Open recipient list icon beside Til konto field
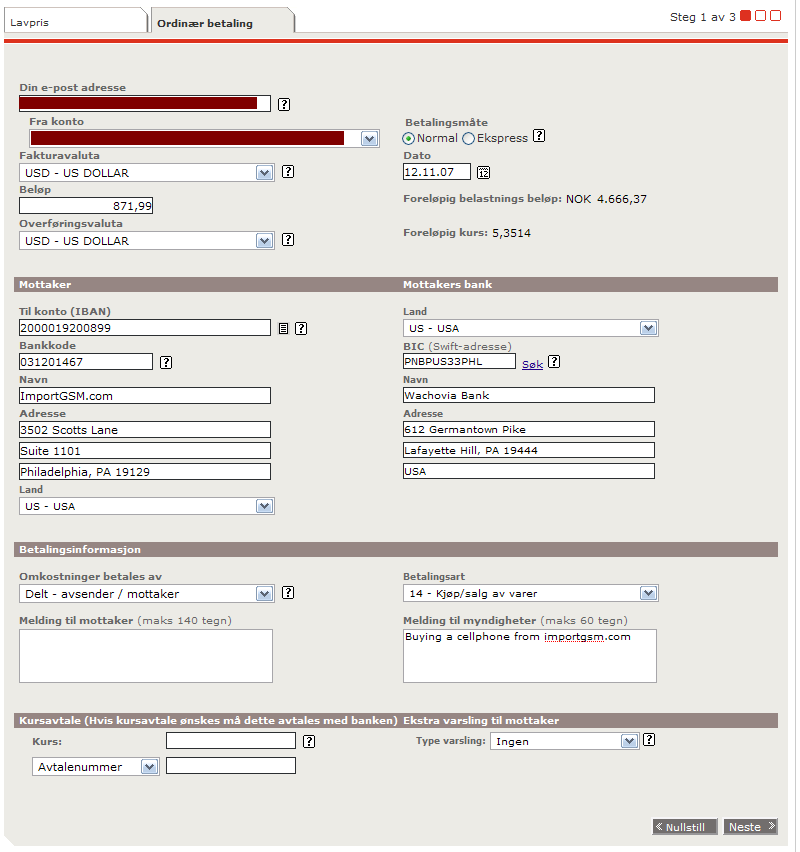800x852 pixels. click(283, 328)
